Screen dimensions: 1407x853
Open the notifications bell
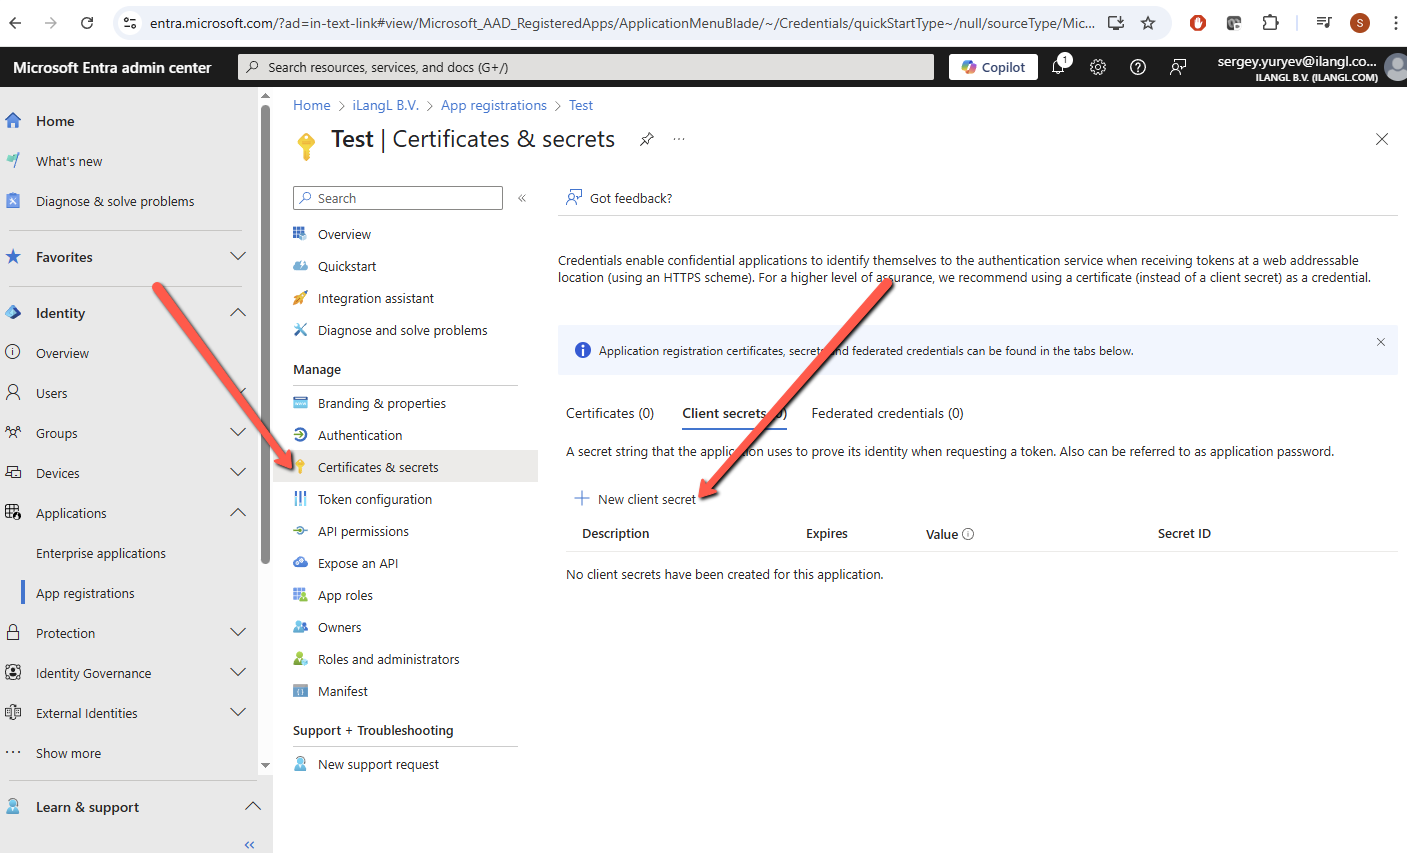coord(1059,67)
